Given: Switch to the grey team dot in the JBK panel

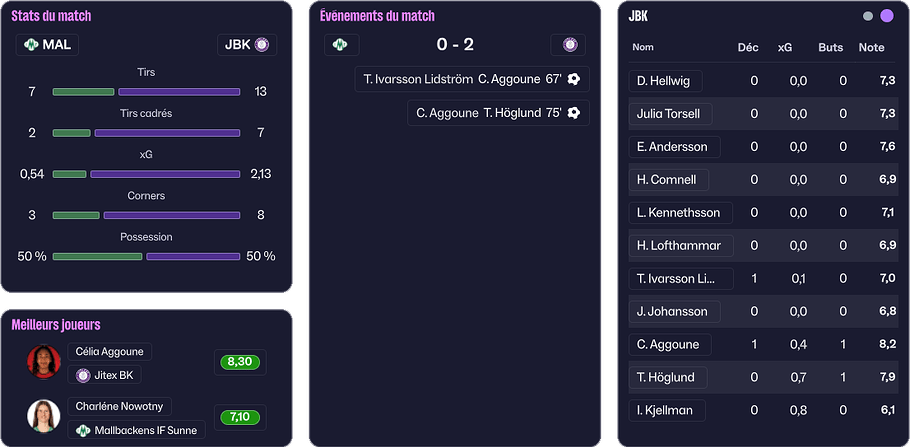Looking at the screenshot, I should pos(868,16).
